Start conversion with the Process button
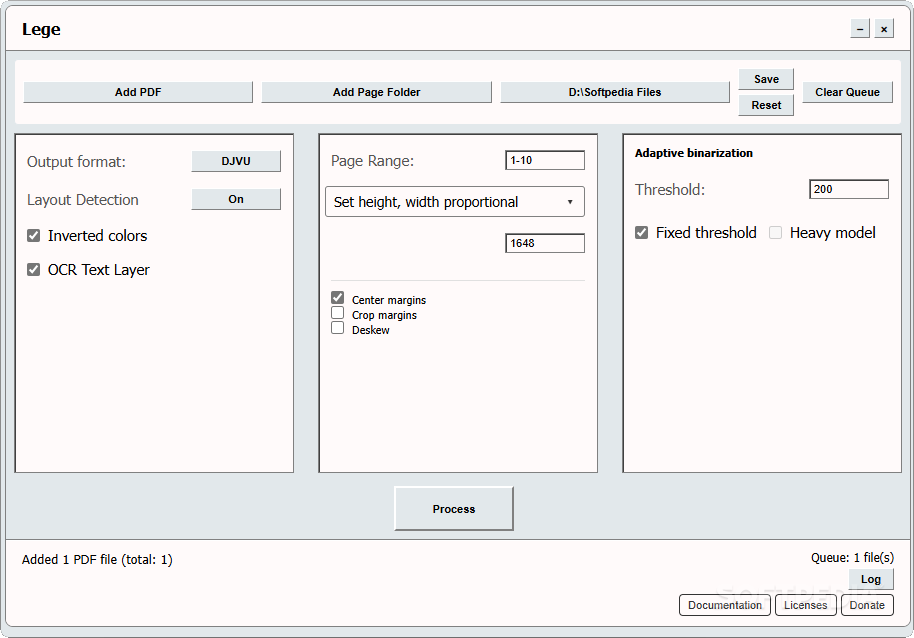The image size is (914, 638). 454,509
